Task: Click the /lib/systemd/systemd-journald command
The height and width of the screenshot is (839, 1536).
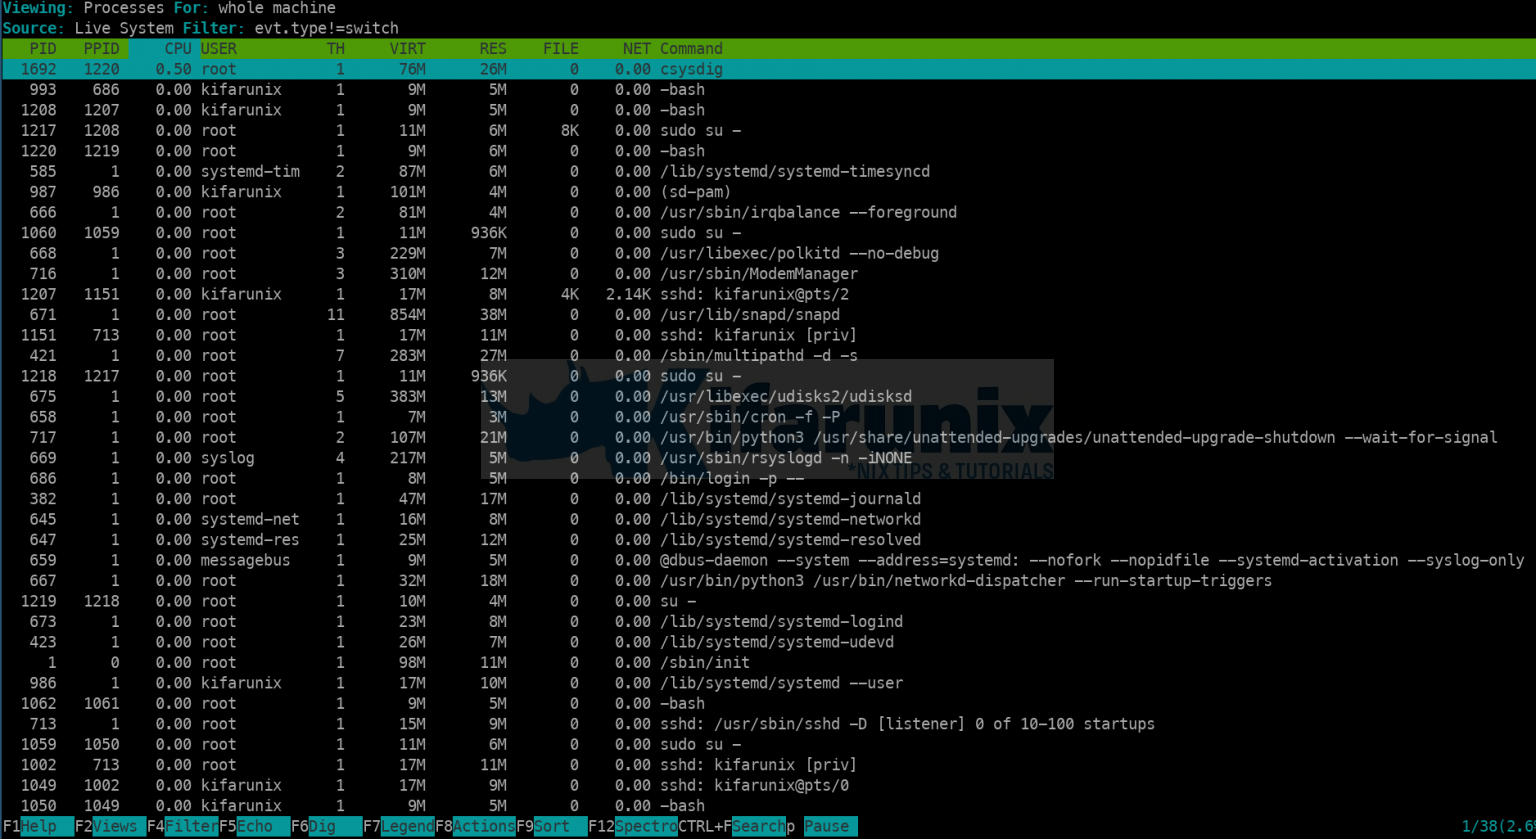Action: [790, 499]
